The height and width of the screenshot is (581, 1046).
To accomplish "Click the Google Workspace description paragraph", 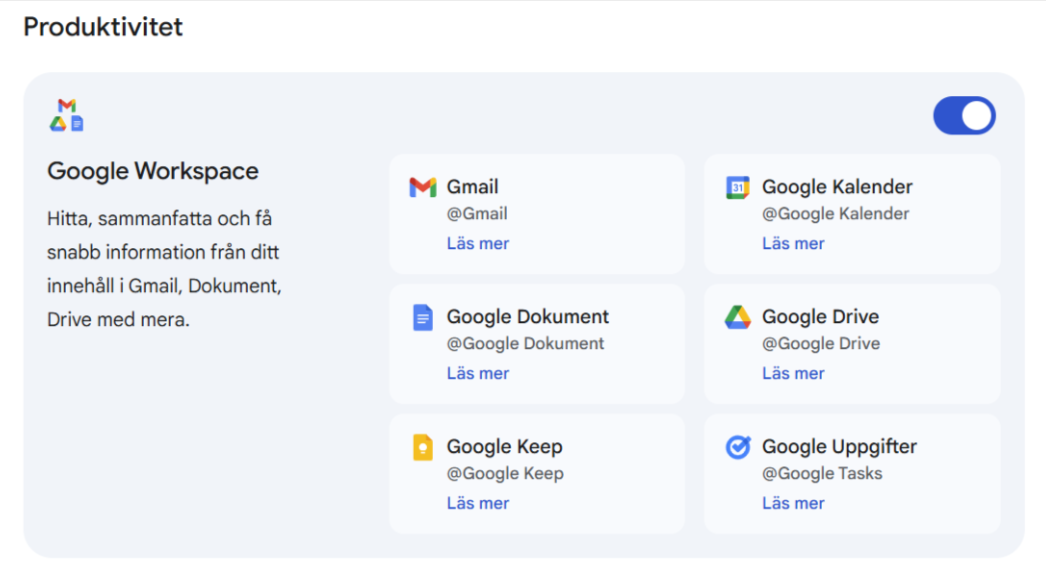I will click(165, 269).
